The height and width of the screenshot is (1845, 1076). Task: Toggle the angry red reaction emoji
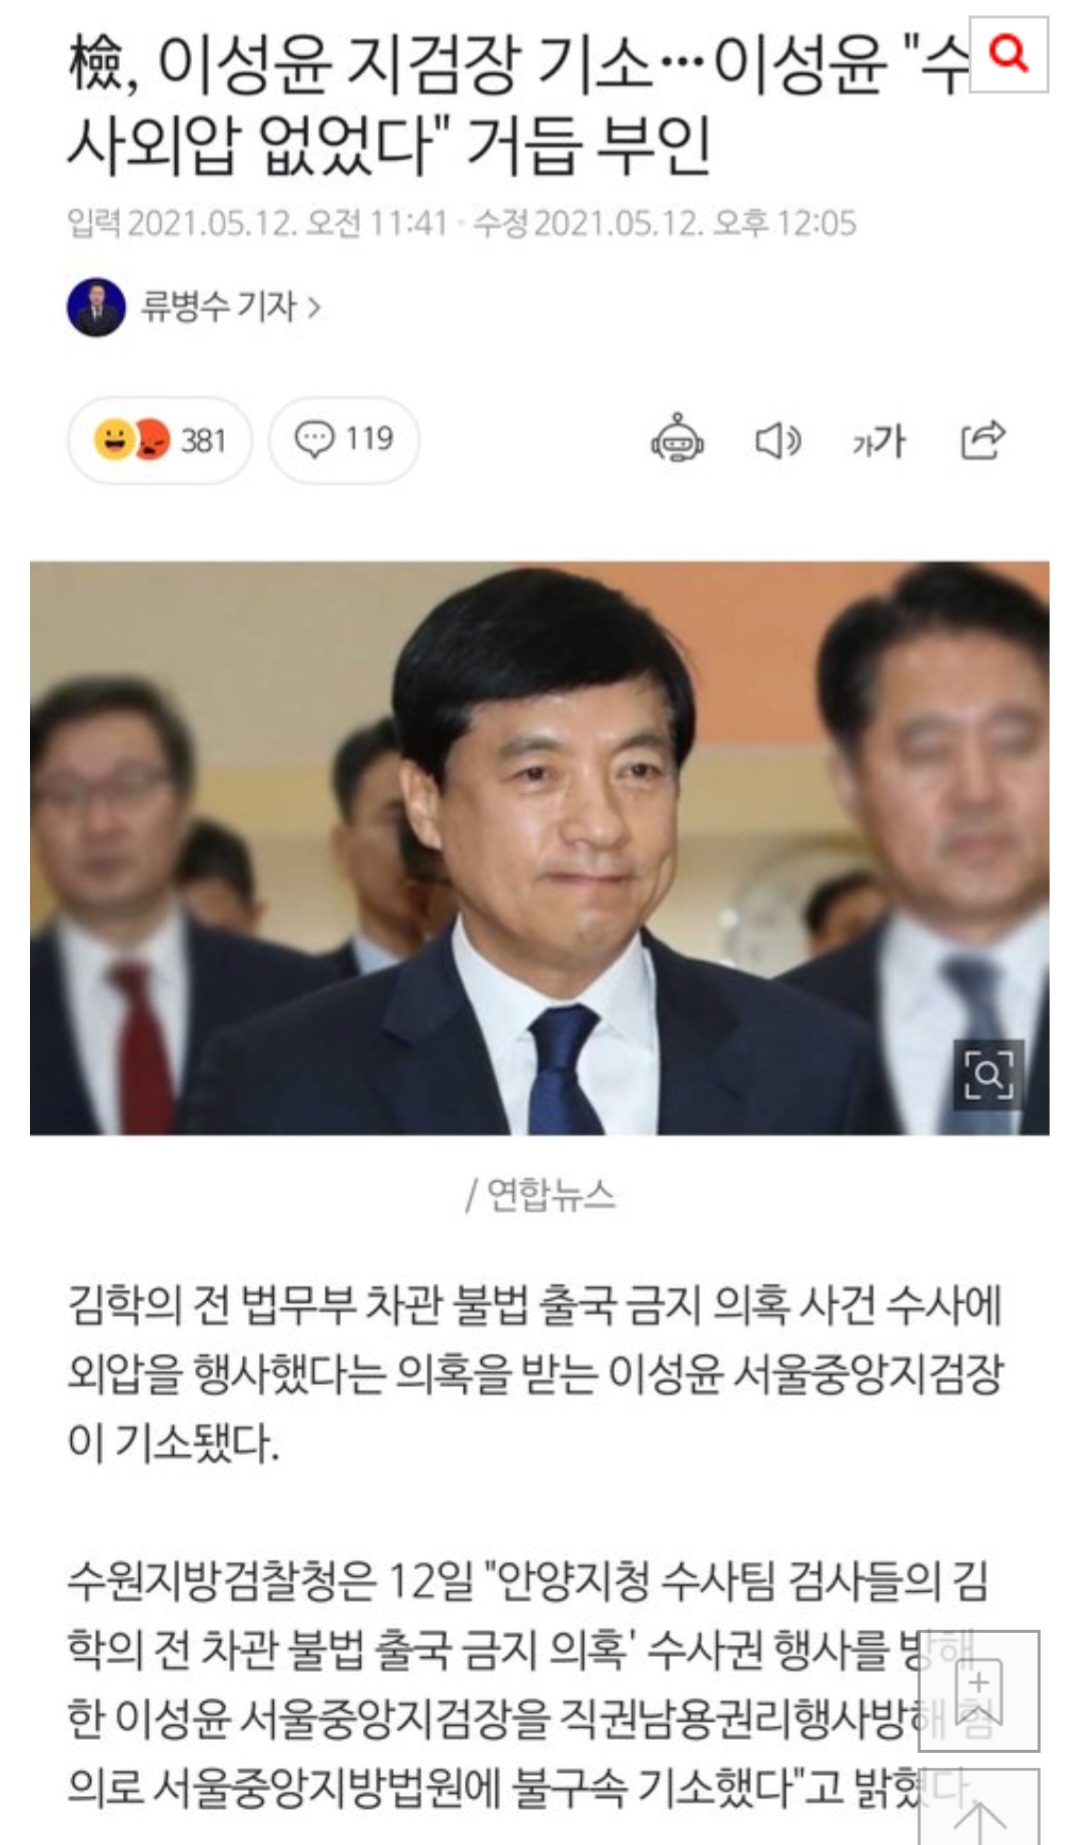(x=151, y=440)
